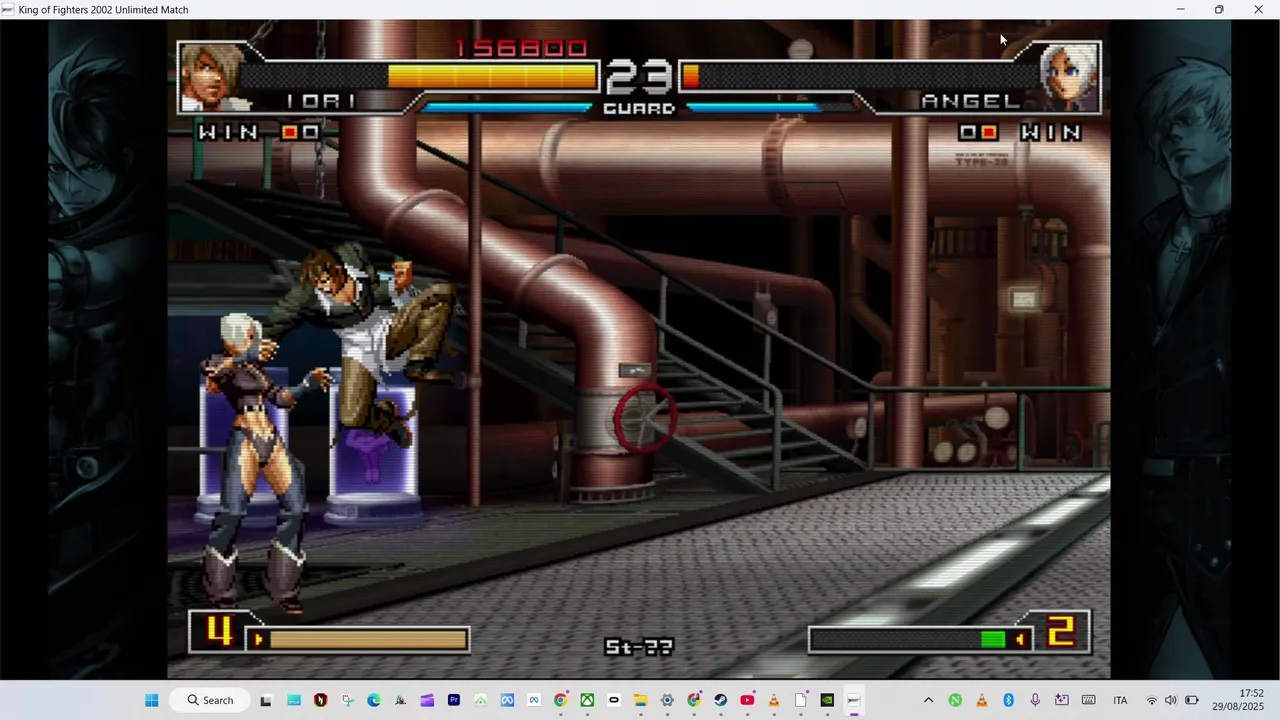Screen dimensions: 1280x720
Task: Open the Windows Start menu
Action: pyautogui.click(x=152, y=700)
